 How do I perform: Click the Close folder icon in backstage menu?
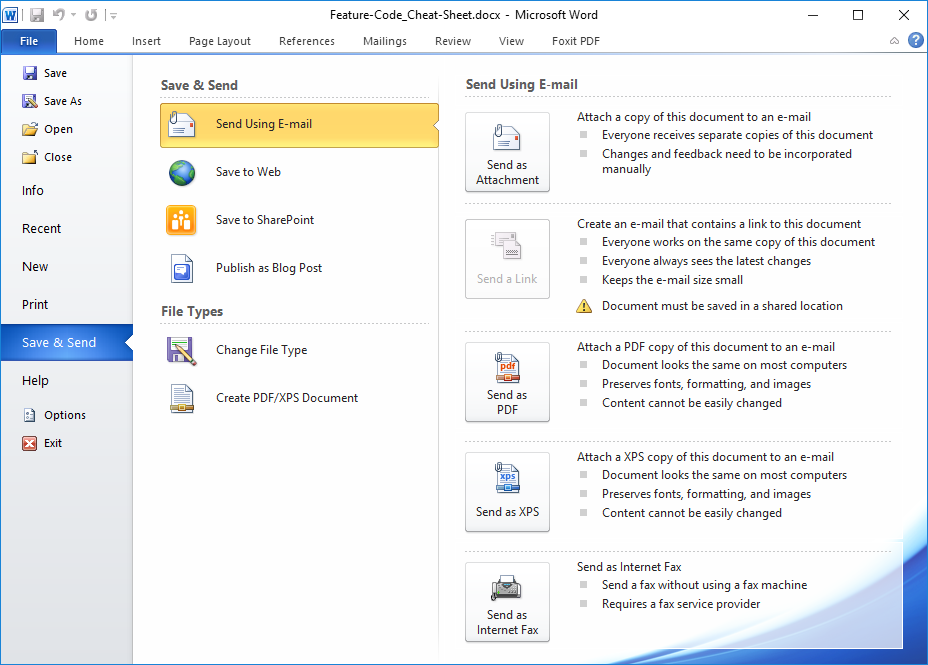tap(30, 157)
